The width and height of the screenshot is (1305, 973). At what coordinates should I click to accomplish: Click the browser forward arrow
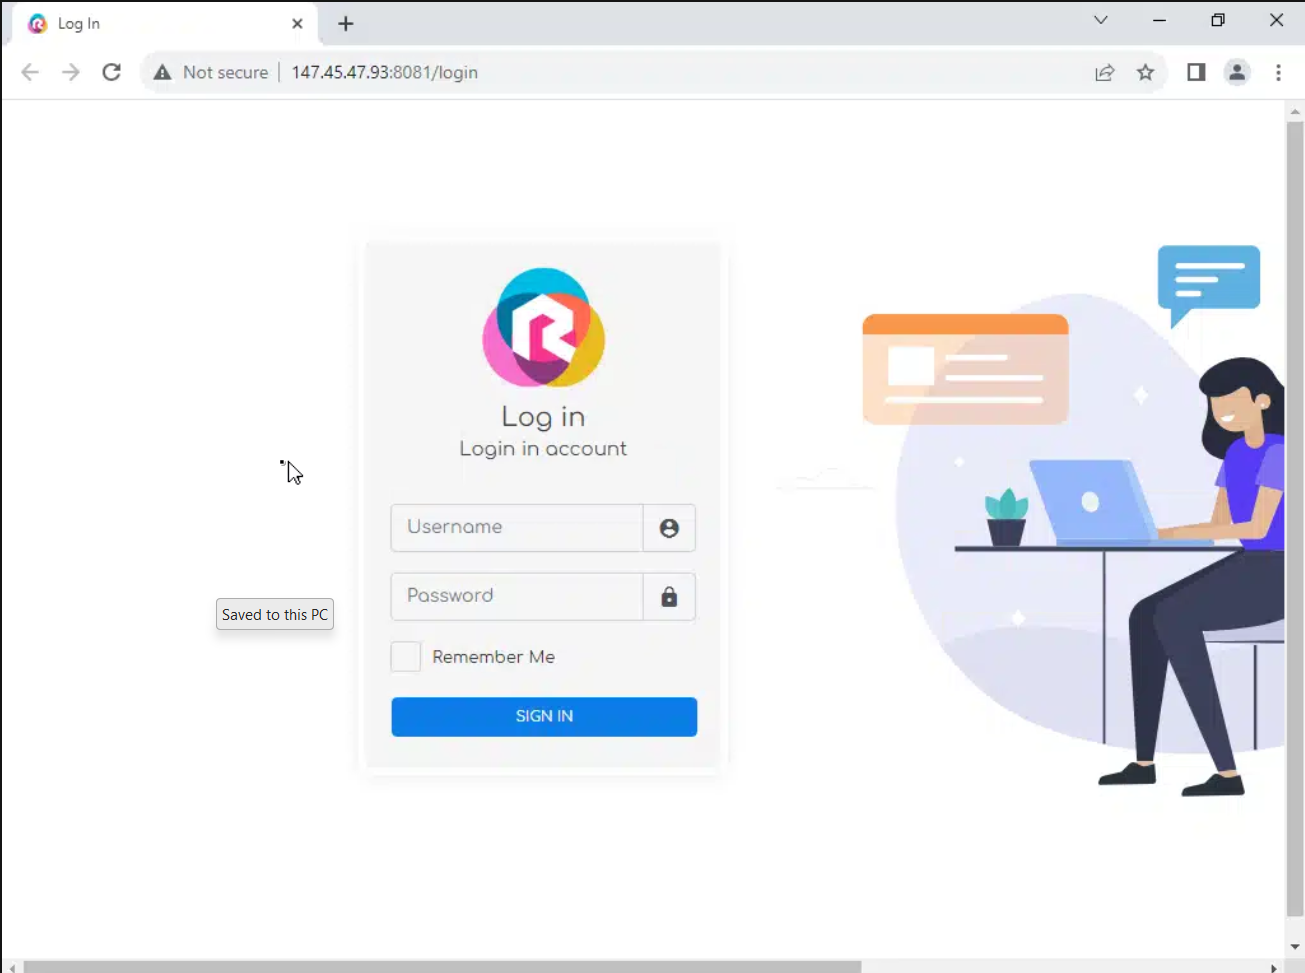coord(70,72)
